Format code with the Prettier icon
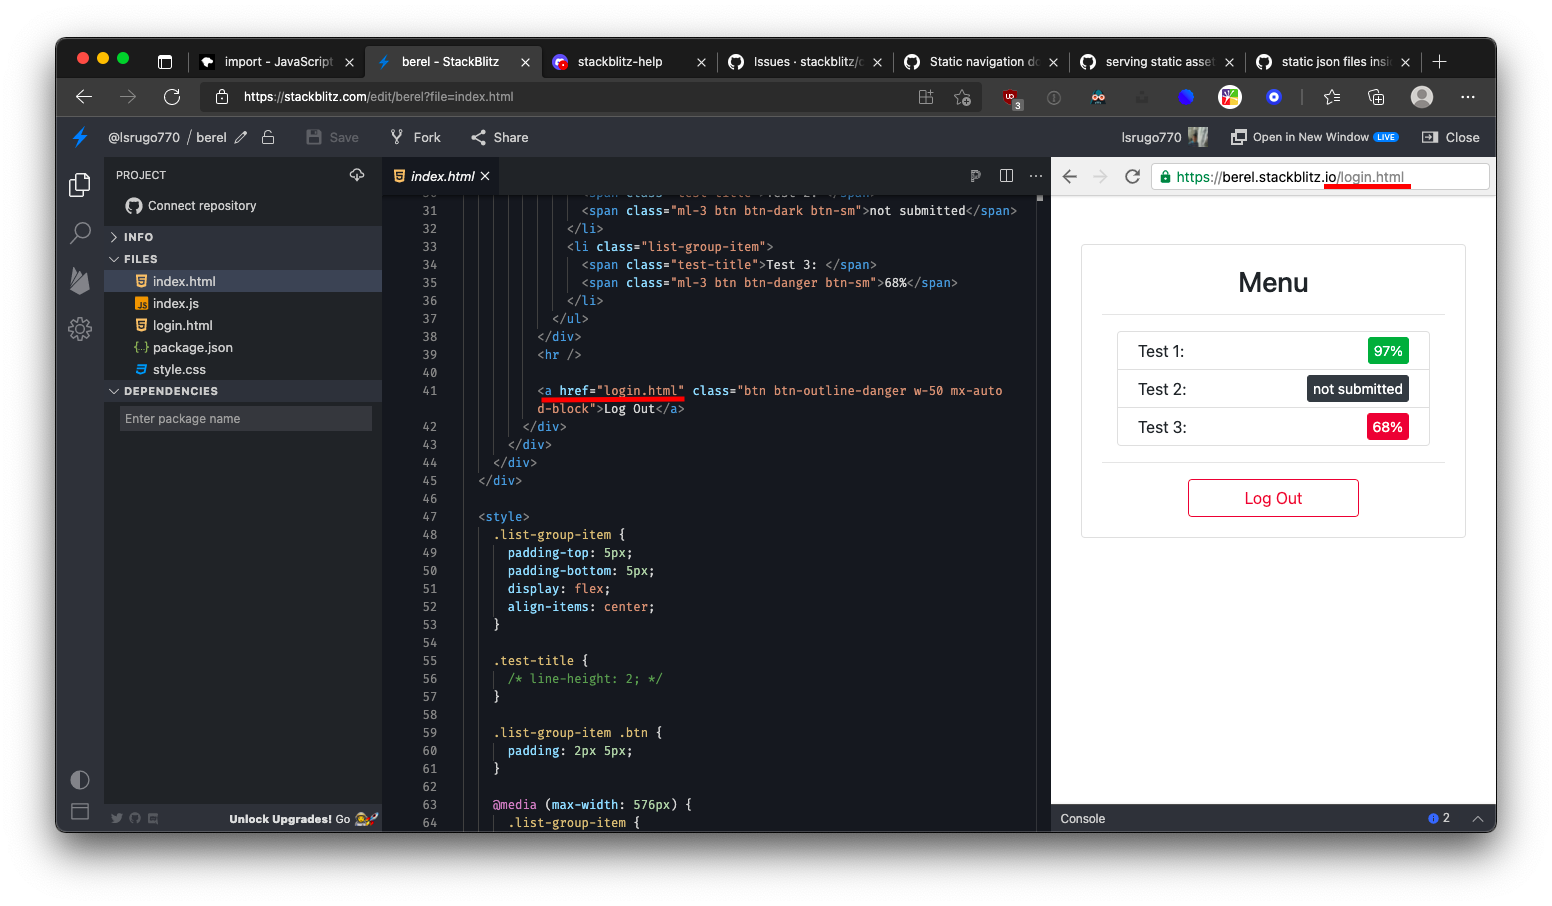The image size is (1552, 906). pyautogui.click(x=975, y=175)
